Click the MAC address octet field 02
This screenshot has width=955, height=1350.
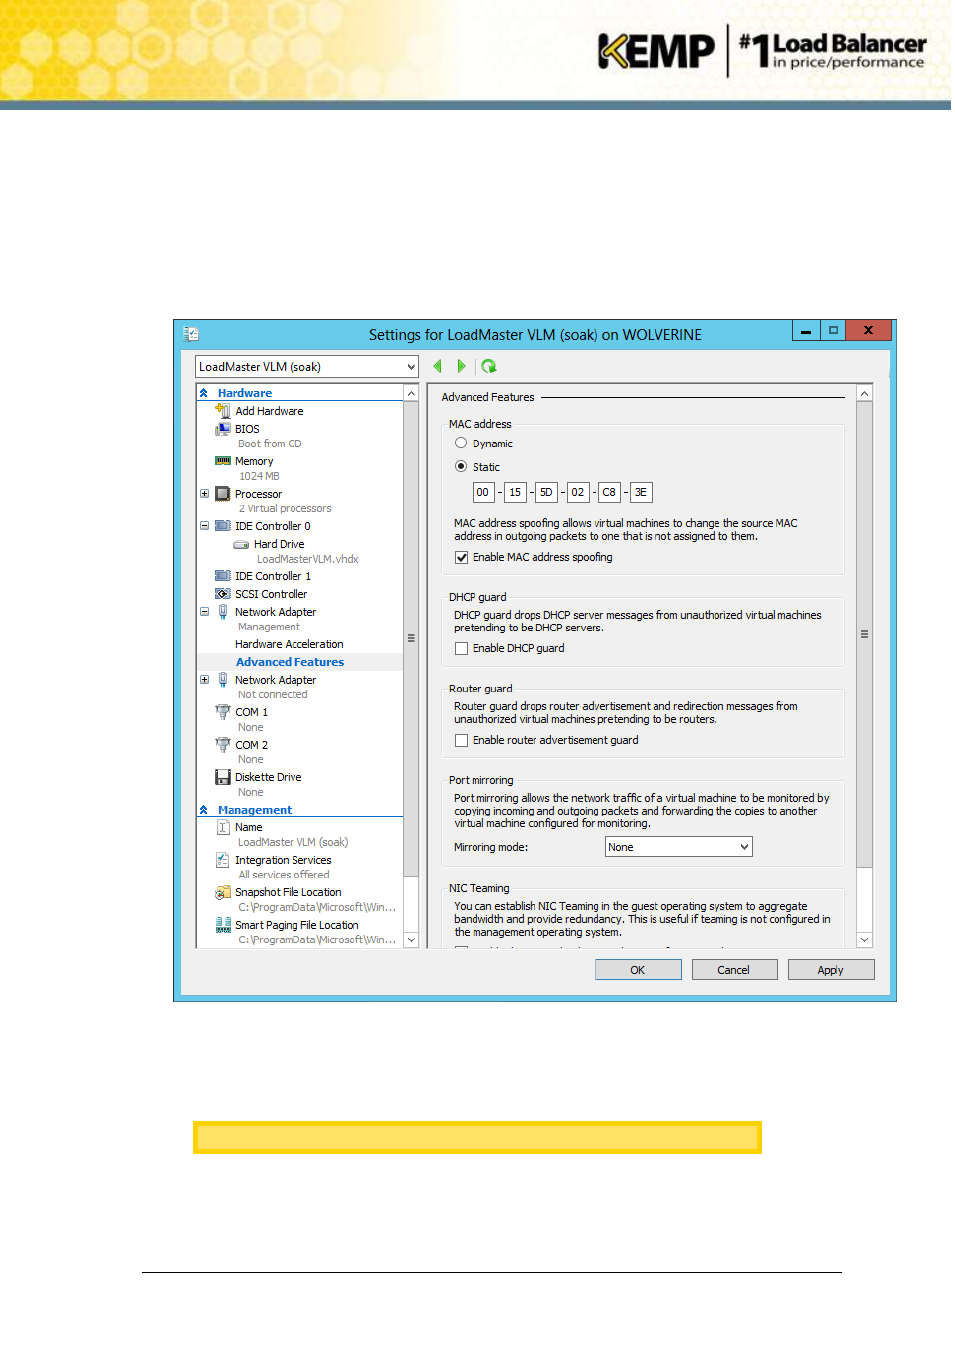[x=578, y=492]
